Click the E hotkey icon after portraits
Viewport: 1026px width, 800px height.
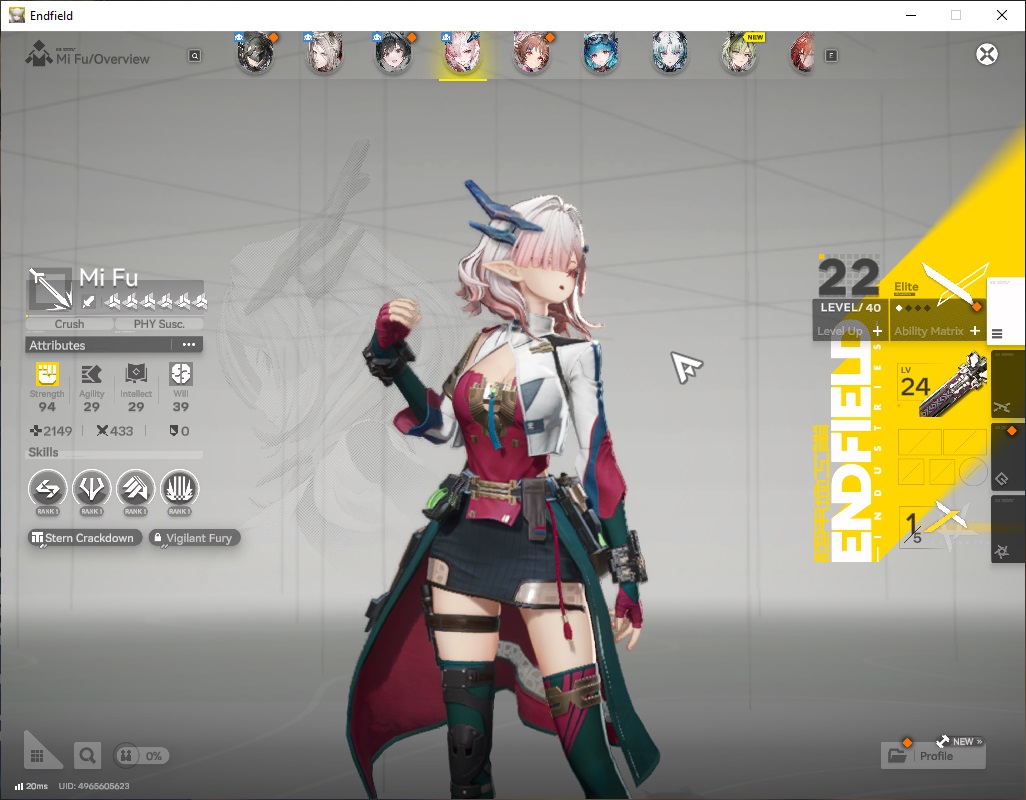point(831,56)
